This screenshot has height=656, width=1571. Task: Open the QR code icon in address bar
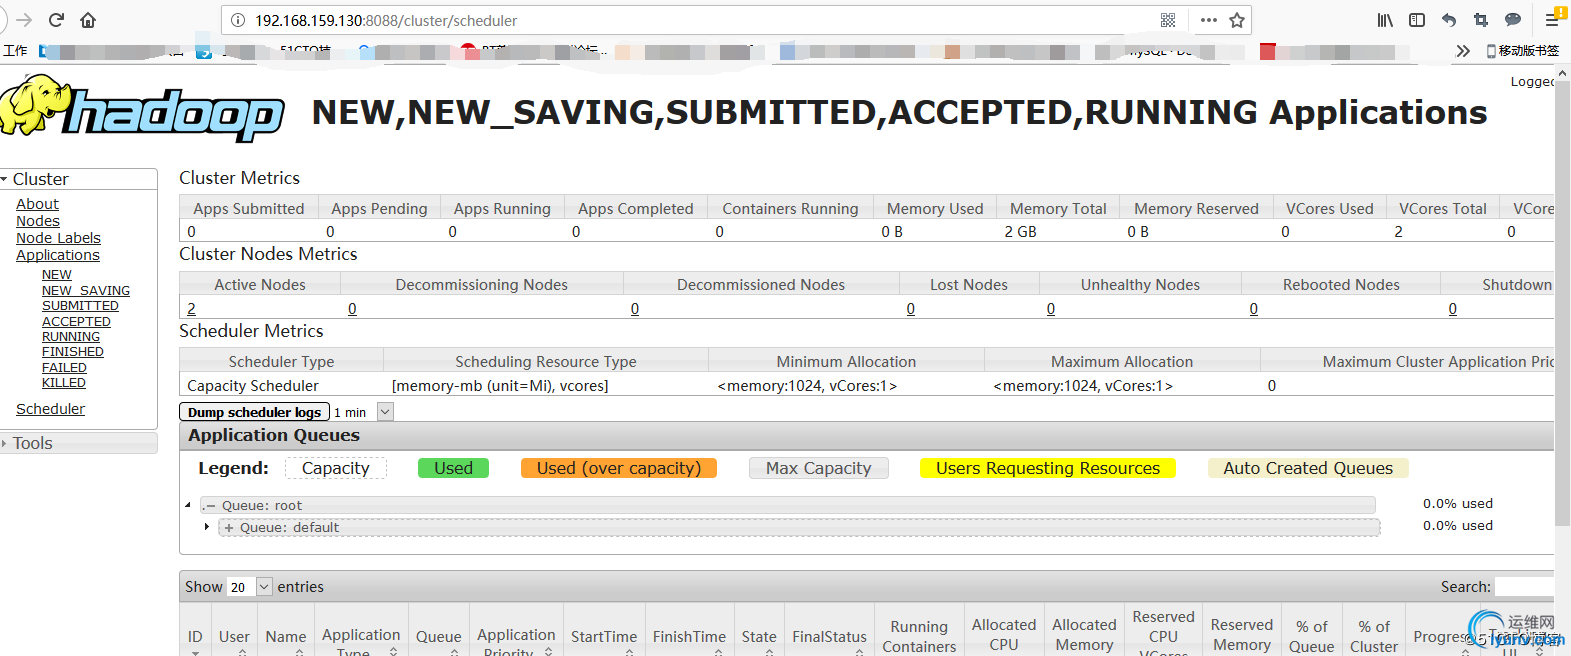[x=1168, y=20]
